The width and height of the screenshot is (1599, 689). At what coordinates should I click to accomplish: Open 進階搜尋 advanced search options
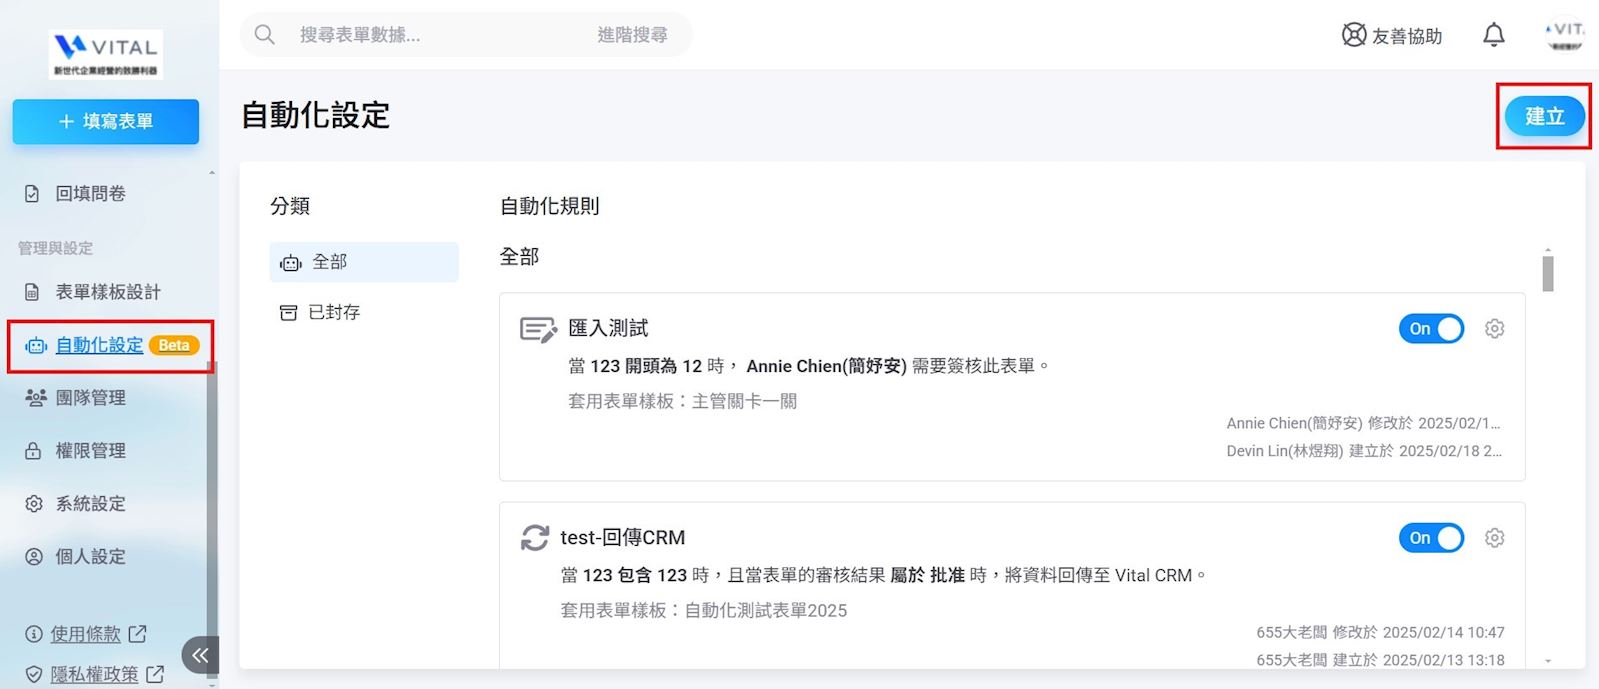(x=632, y=35)
